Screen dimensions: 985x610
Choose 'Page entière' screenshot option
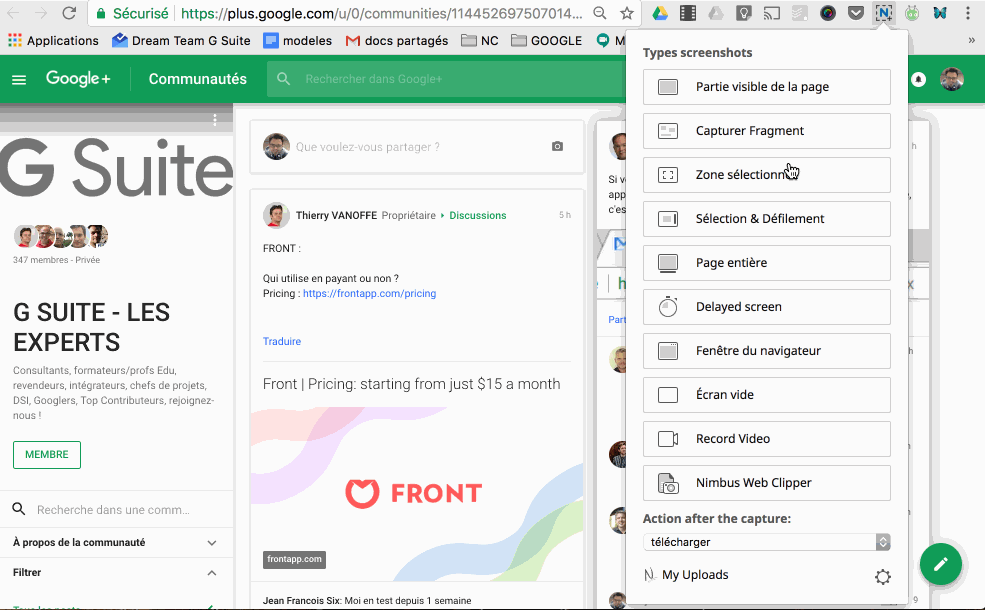click(766, 263)
